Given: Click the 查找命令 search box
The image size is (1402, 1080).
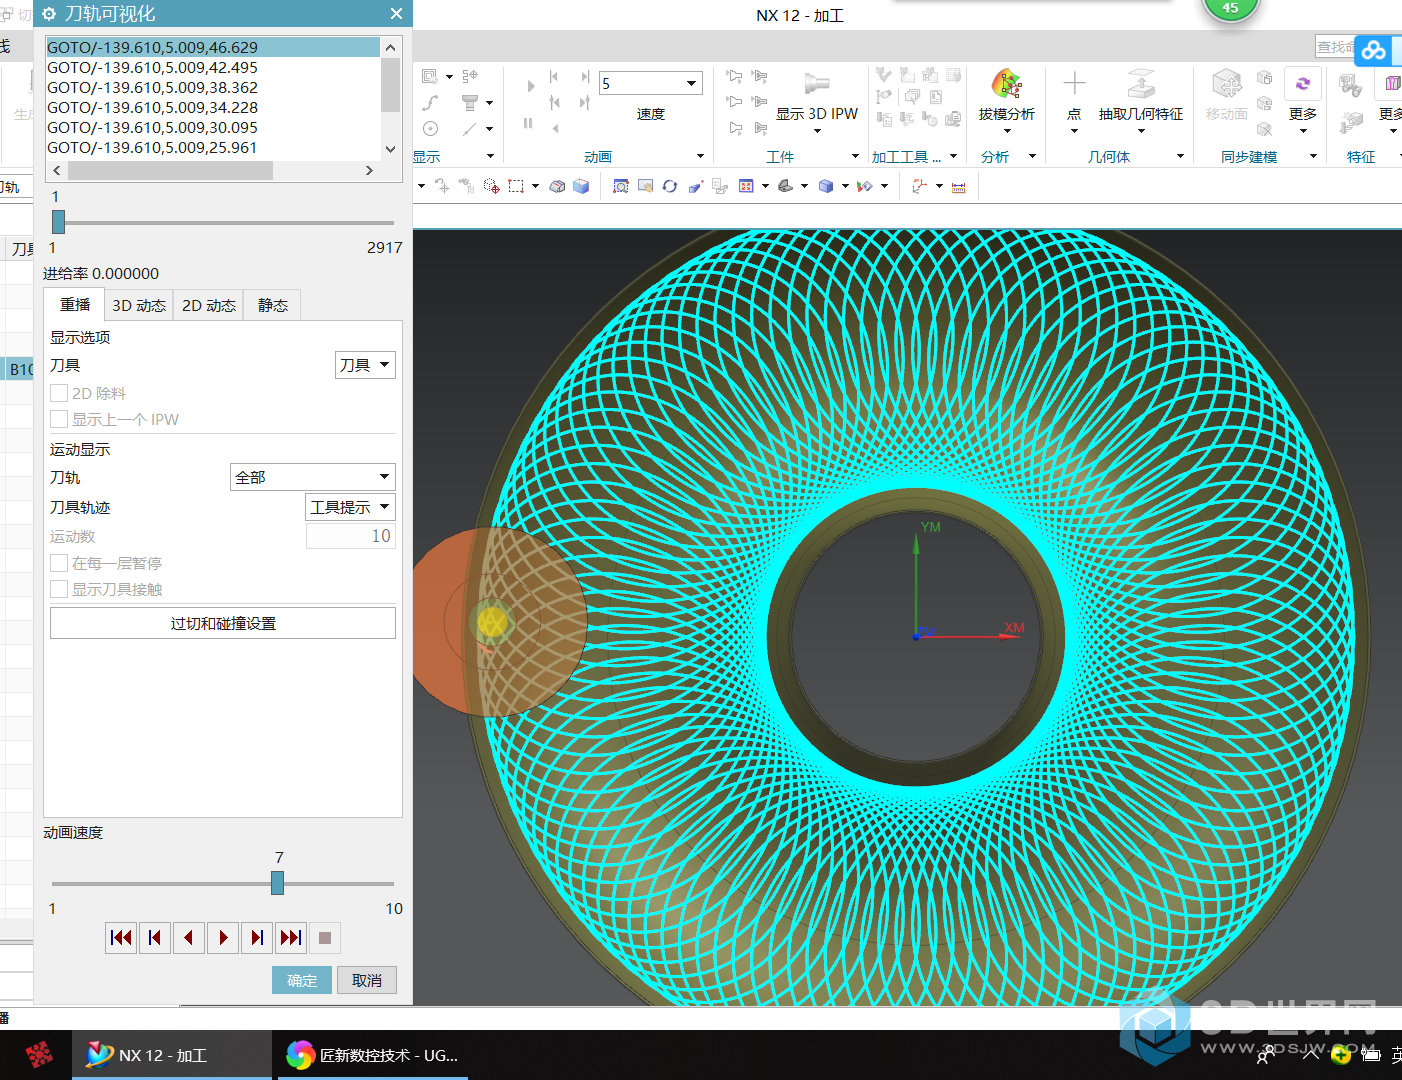Looking at the screenshot, I should coord(1335,47).
